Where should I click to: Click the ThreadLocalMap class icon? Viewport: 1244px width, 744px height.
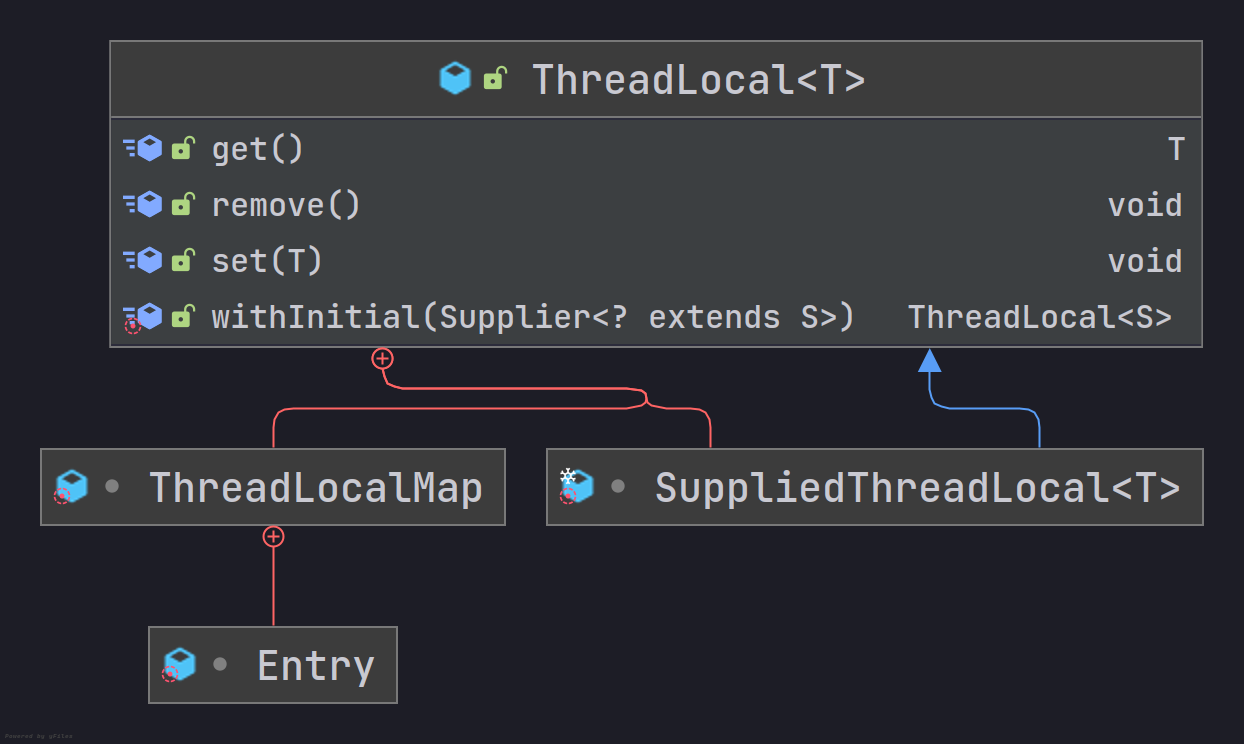[x=71, y=487]
